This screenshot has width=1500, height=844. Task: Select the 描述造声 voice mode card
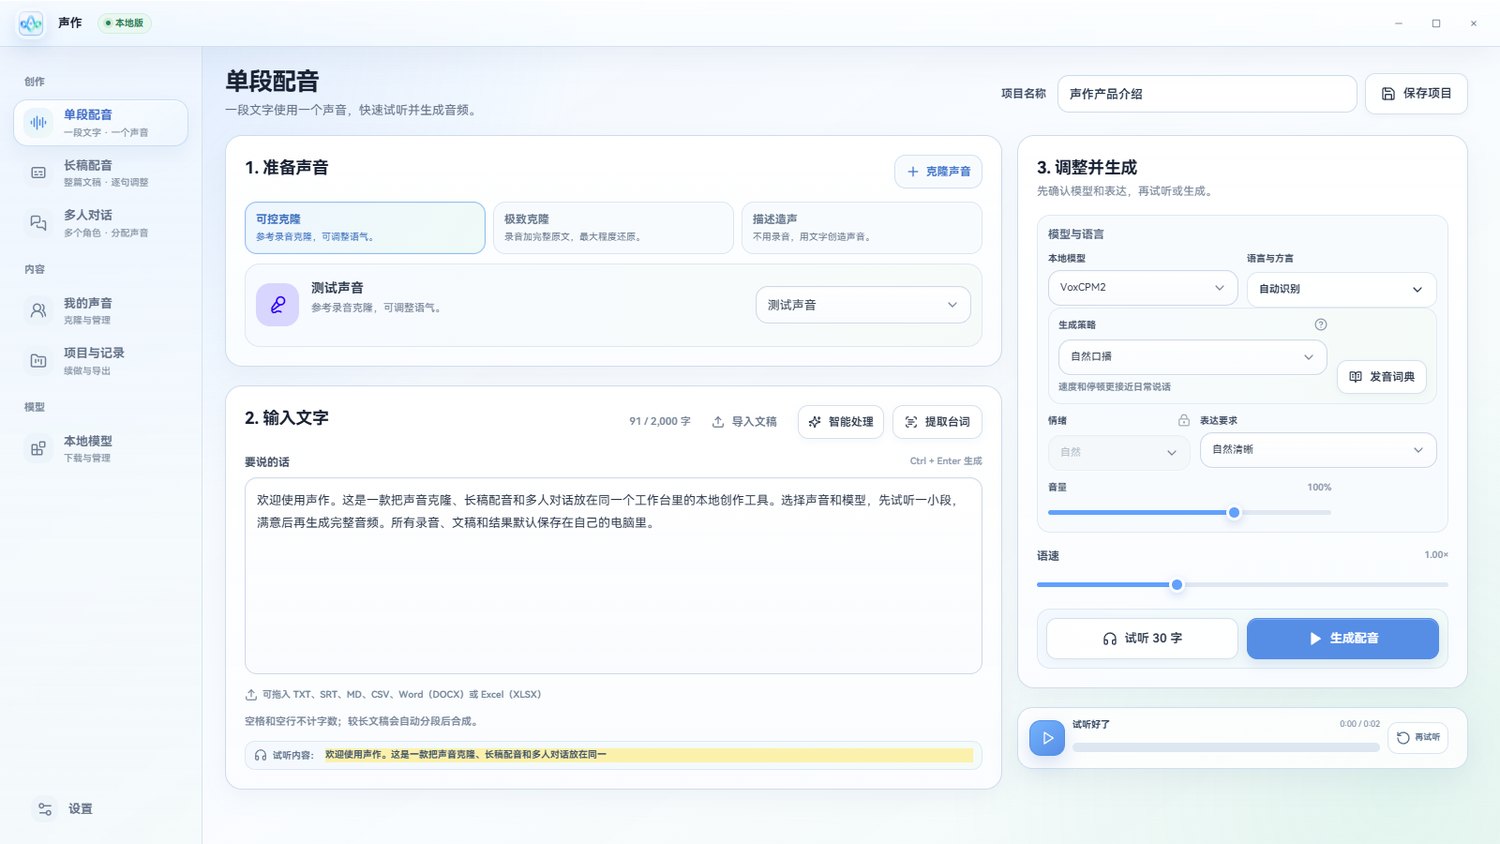point(862,228)
